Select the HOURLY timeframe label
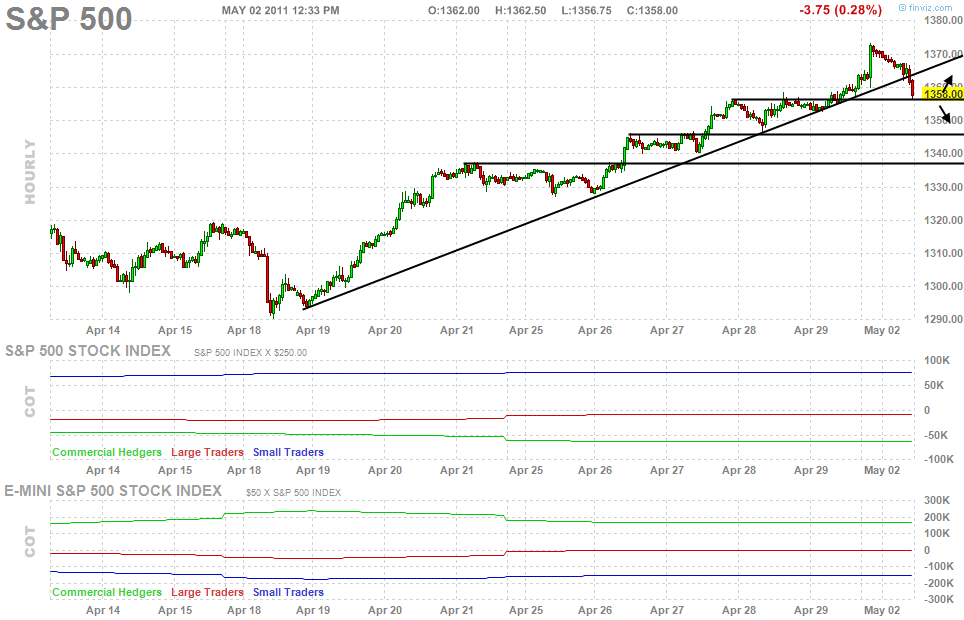The height and width of the screenshot is (620, 964). click(x=30, y=172)
